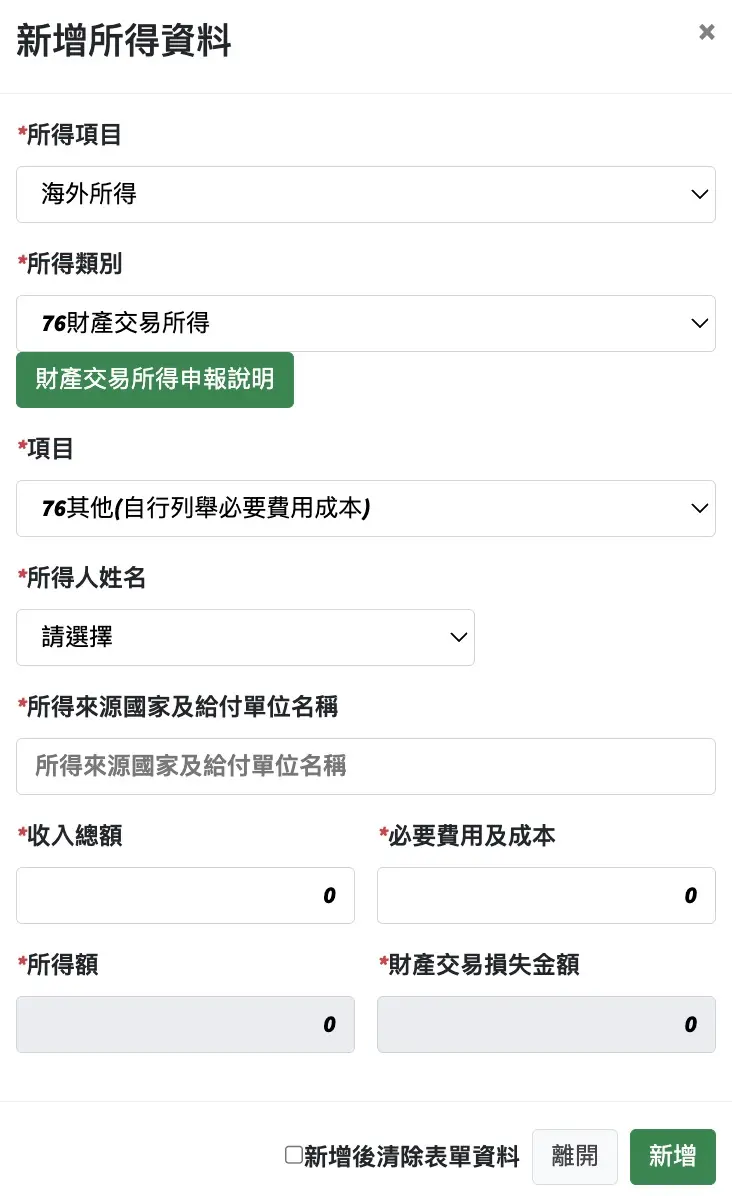Open the 所得項目 dropdown showing 海外所得
The width and height of the screenshot is (732, 1196).
pos(365,194)
